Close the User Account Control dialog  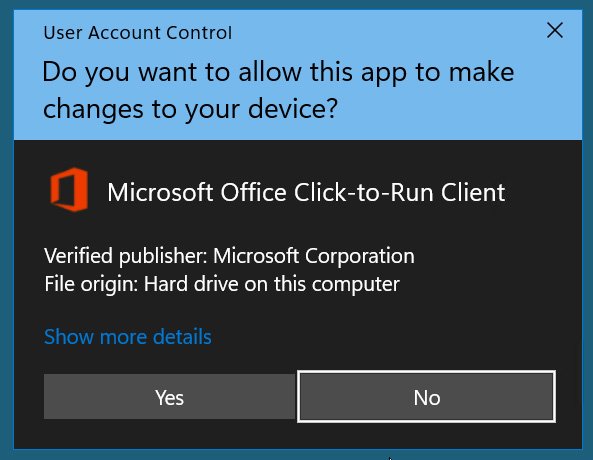point(555,30)
